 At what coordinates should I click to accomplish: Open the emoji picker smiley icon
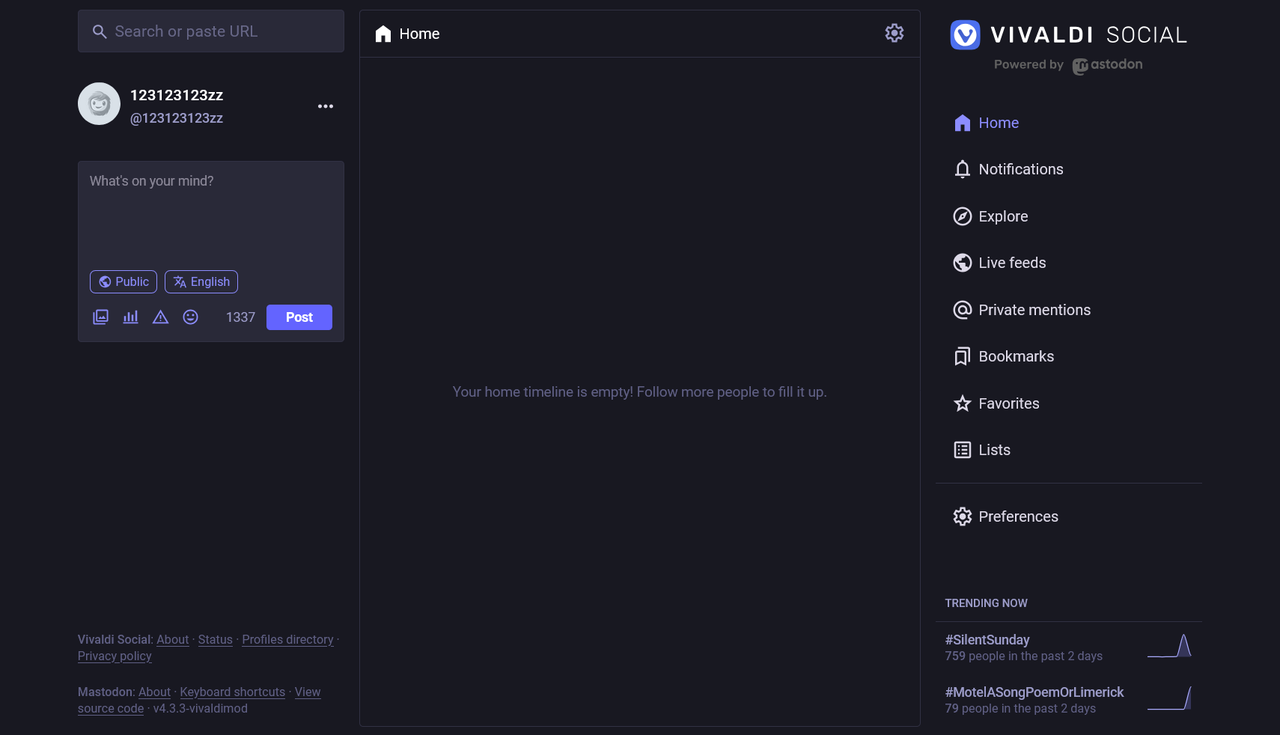pos(190,317)
